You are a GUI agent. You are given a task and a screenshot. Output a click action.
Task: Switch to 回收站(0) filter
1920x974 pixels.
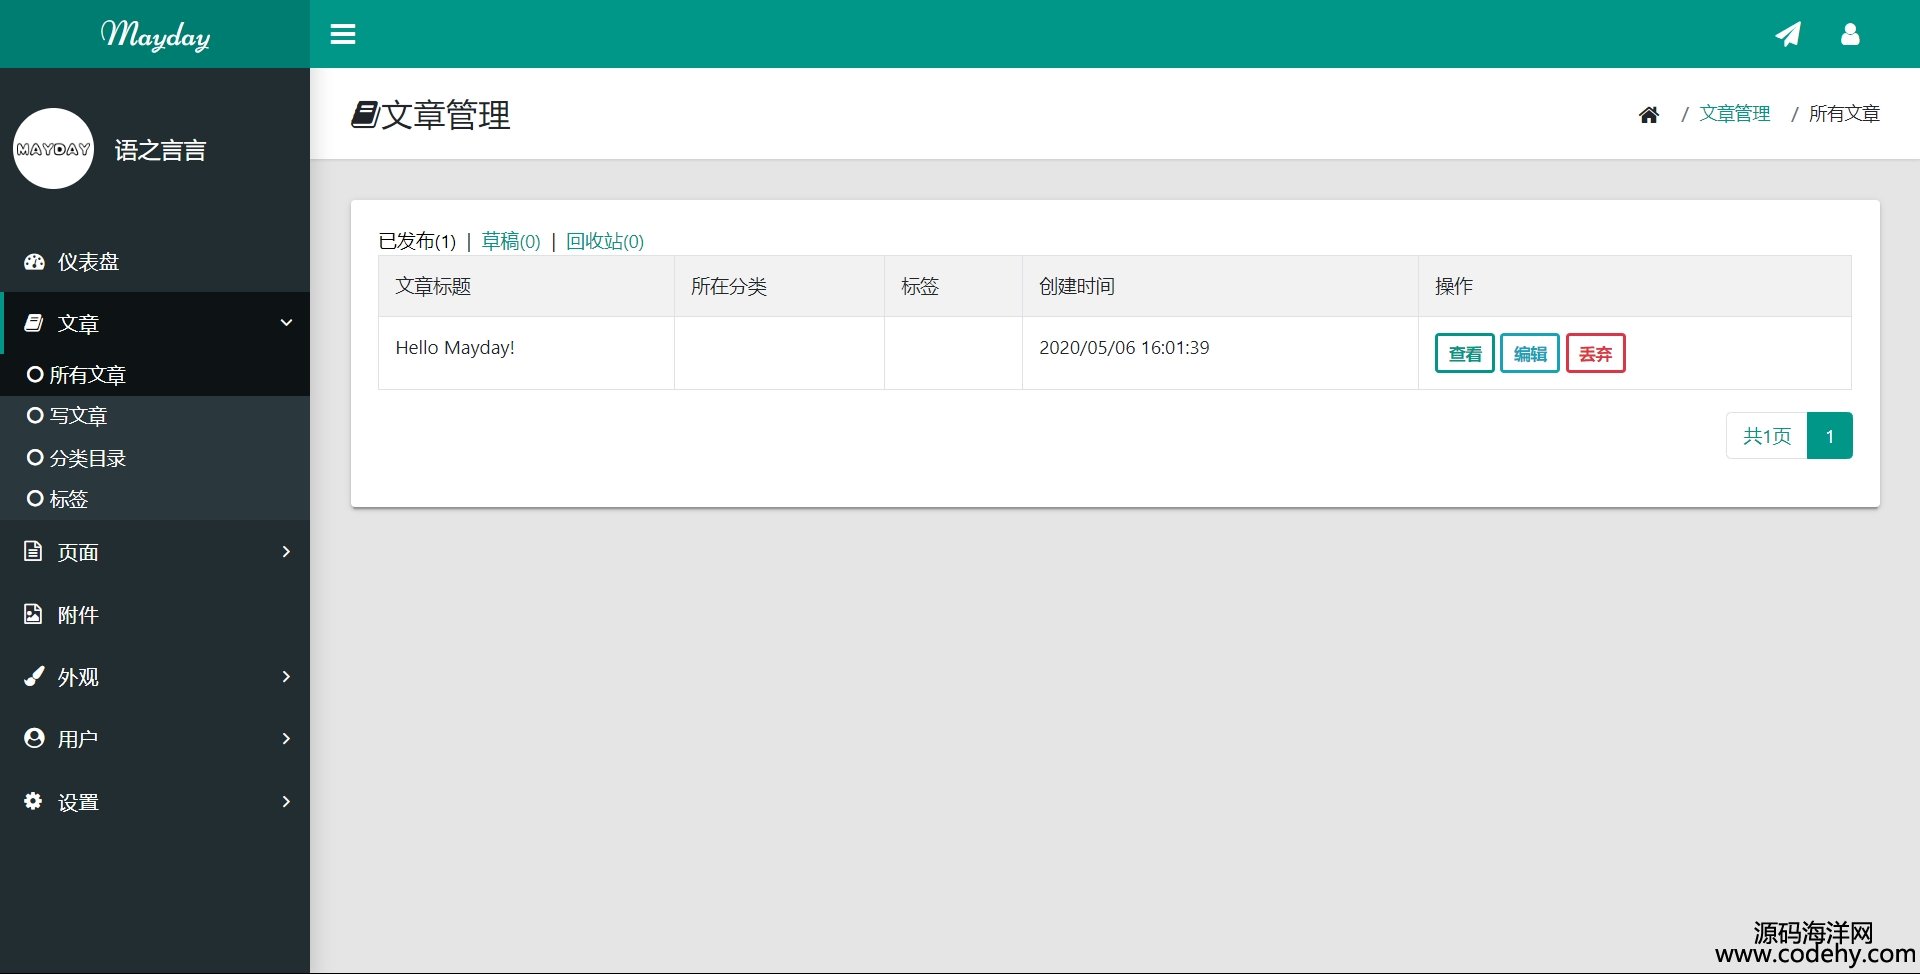click(605, 241)
